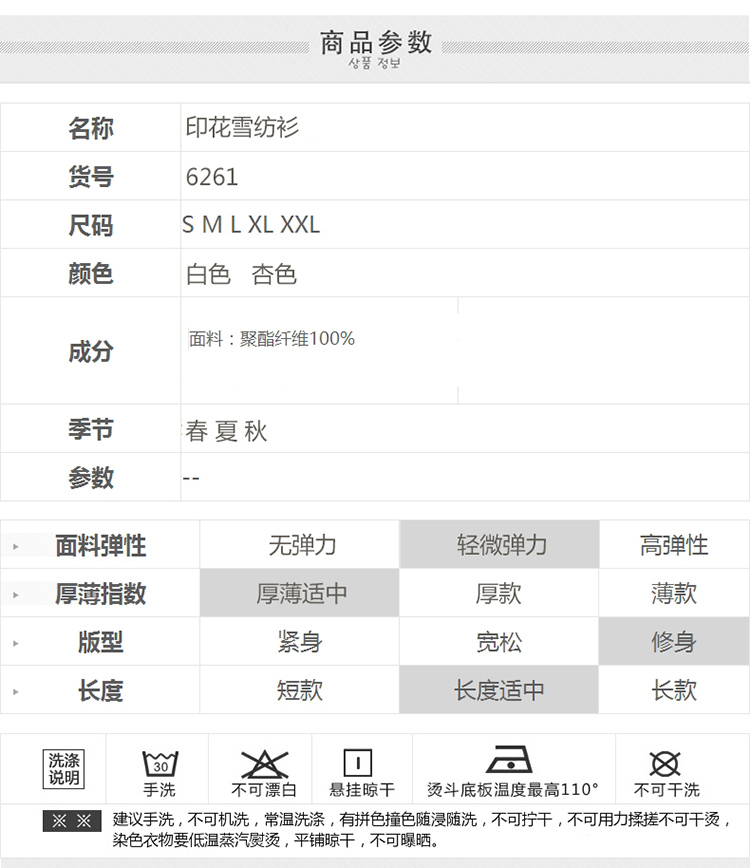Click the do-not-dry-clean crossed circle icon

tap(665, 764)
